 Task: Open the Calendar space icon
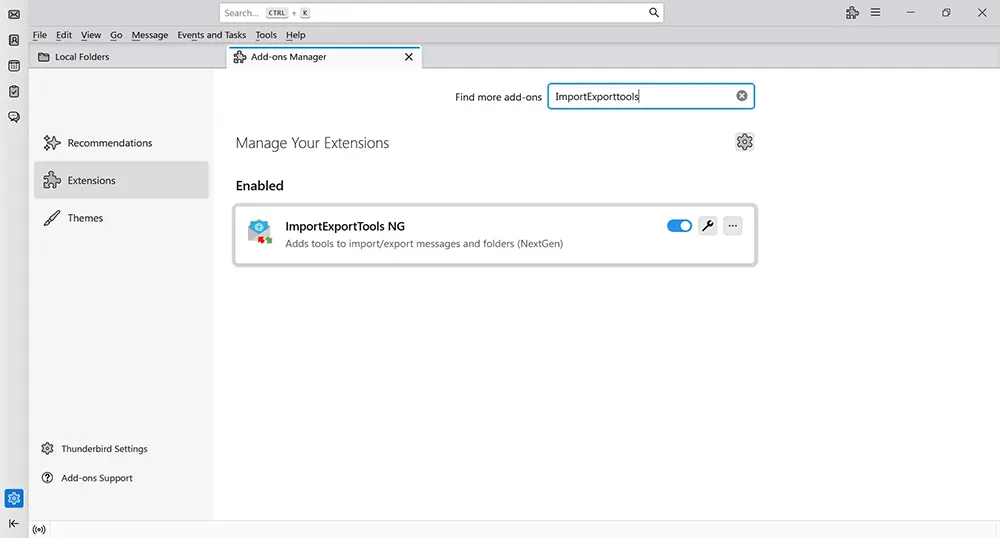click(x=14, y=66)
